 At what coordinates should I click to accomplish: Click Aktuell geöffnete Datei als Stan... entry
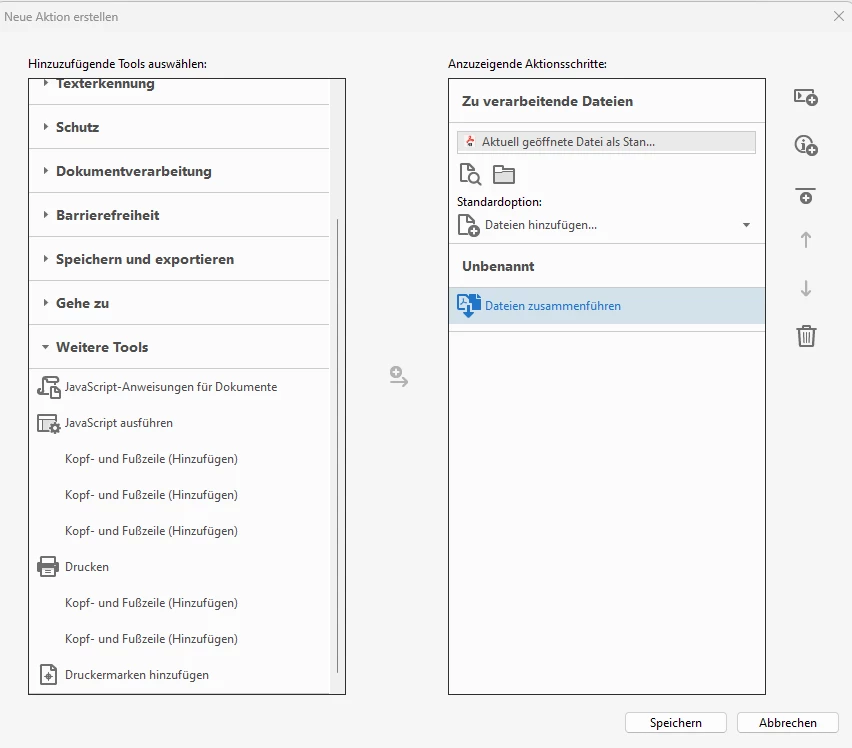click(x=606, y=142)
